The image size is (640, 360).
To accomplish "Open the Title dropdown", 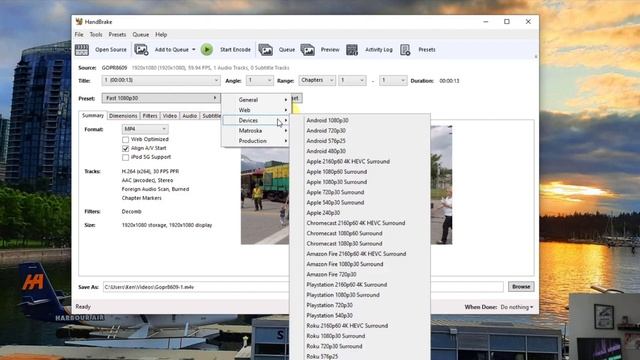I will point(161,80).
